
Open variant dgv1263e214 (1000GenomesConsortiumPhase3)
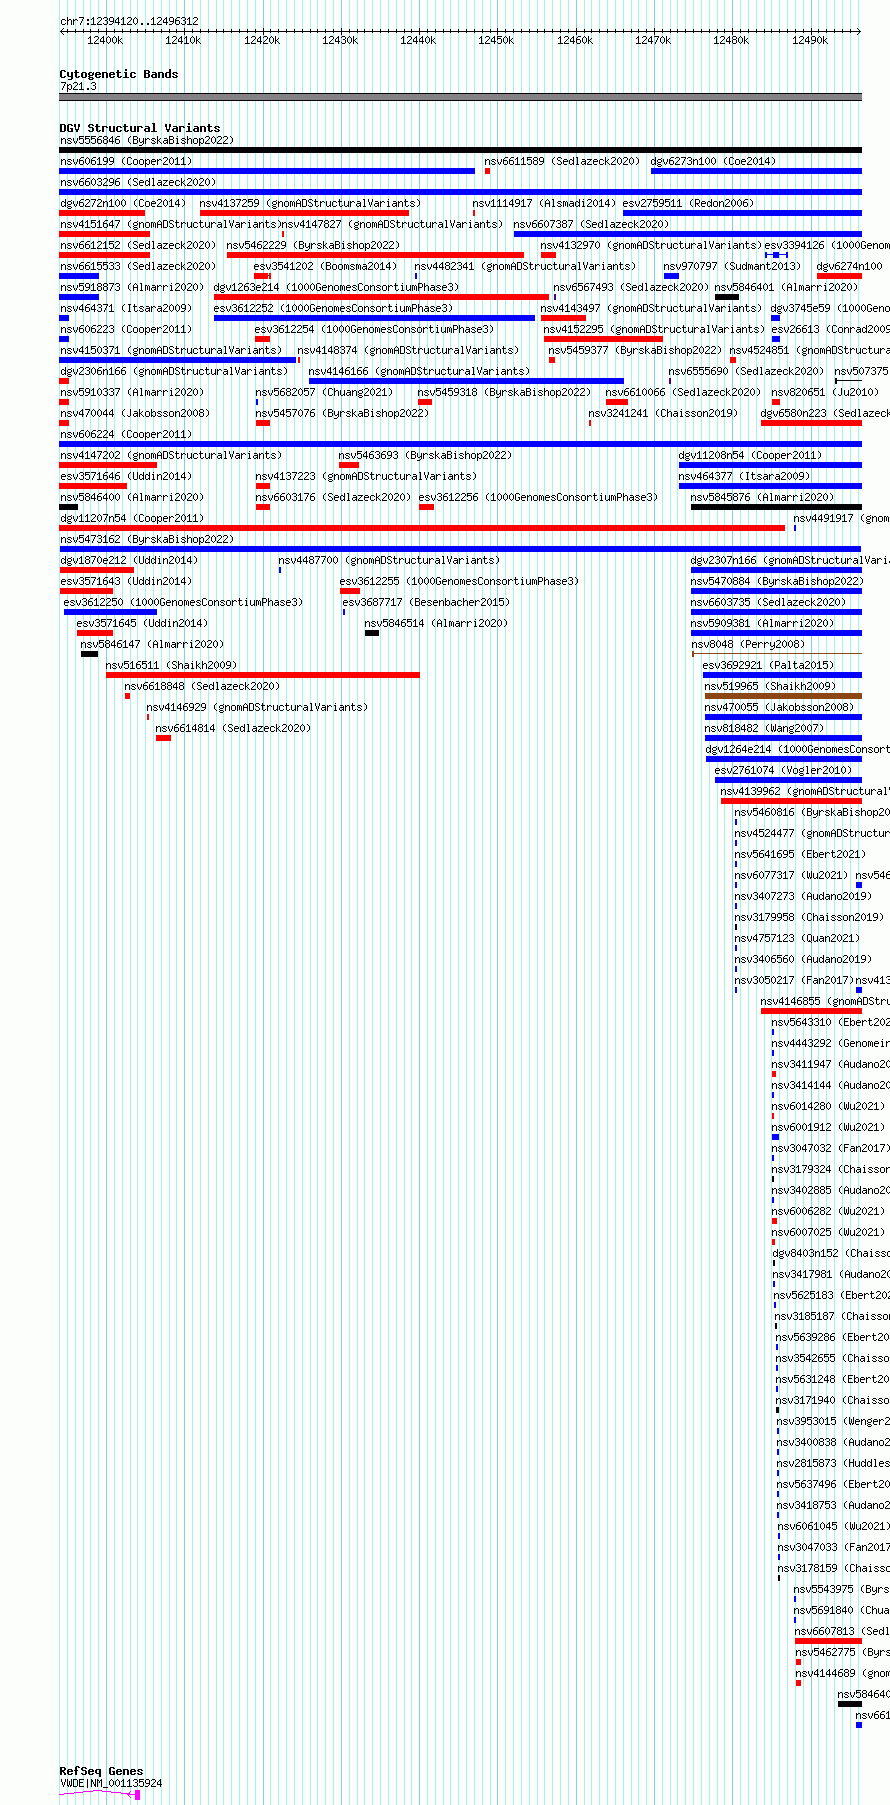coord(336,287)
